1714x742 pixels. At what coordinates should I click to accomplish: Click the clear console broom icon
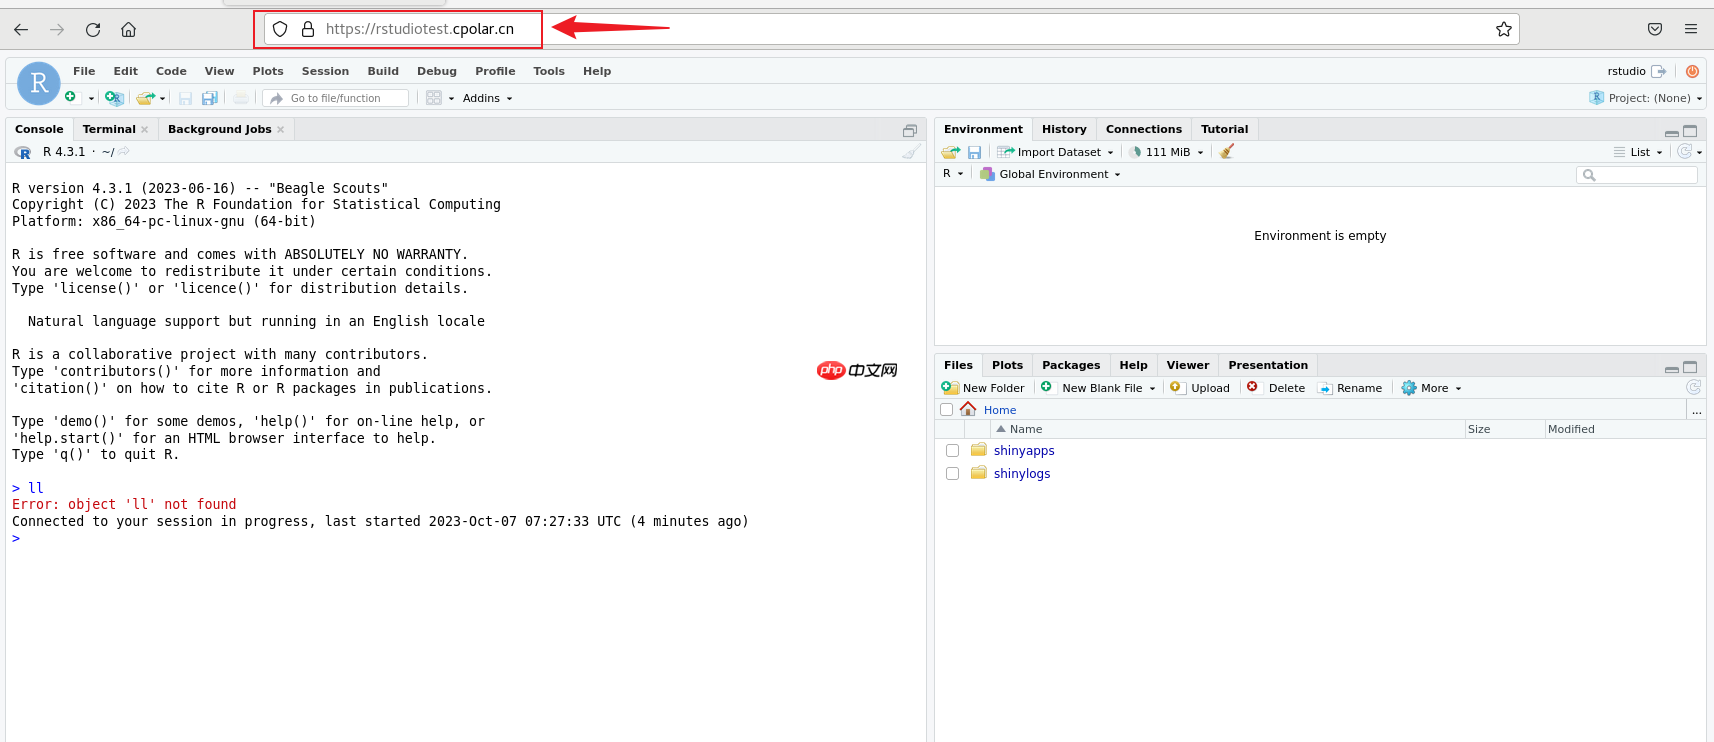(x=911, y=152)
